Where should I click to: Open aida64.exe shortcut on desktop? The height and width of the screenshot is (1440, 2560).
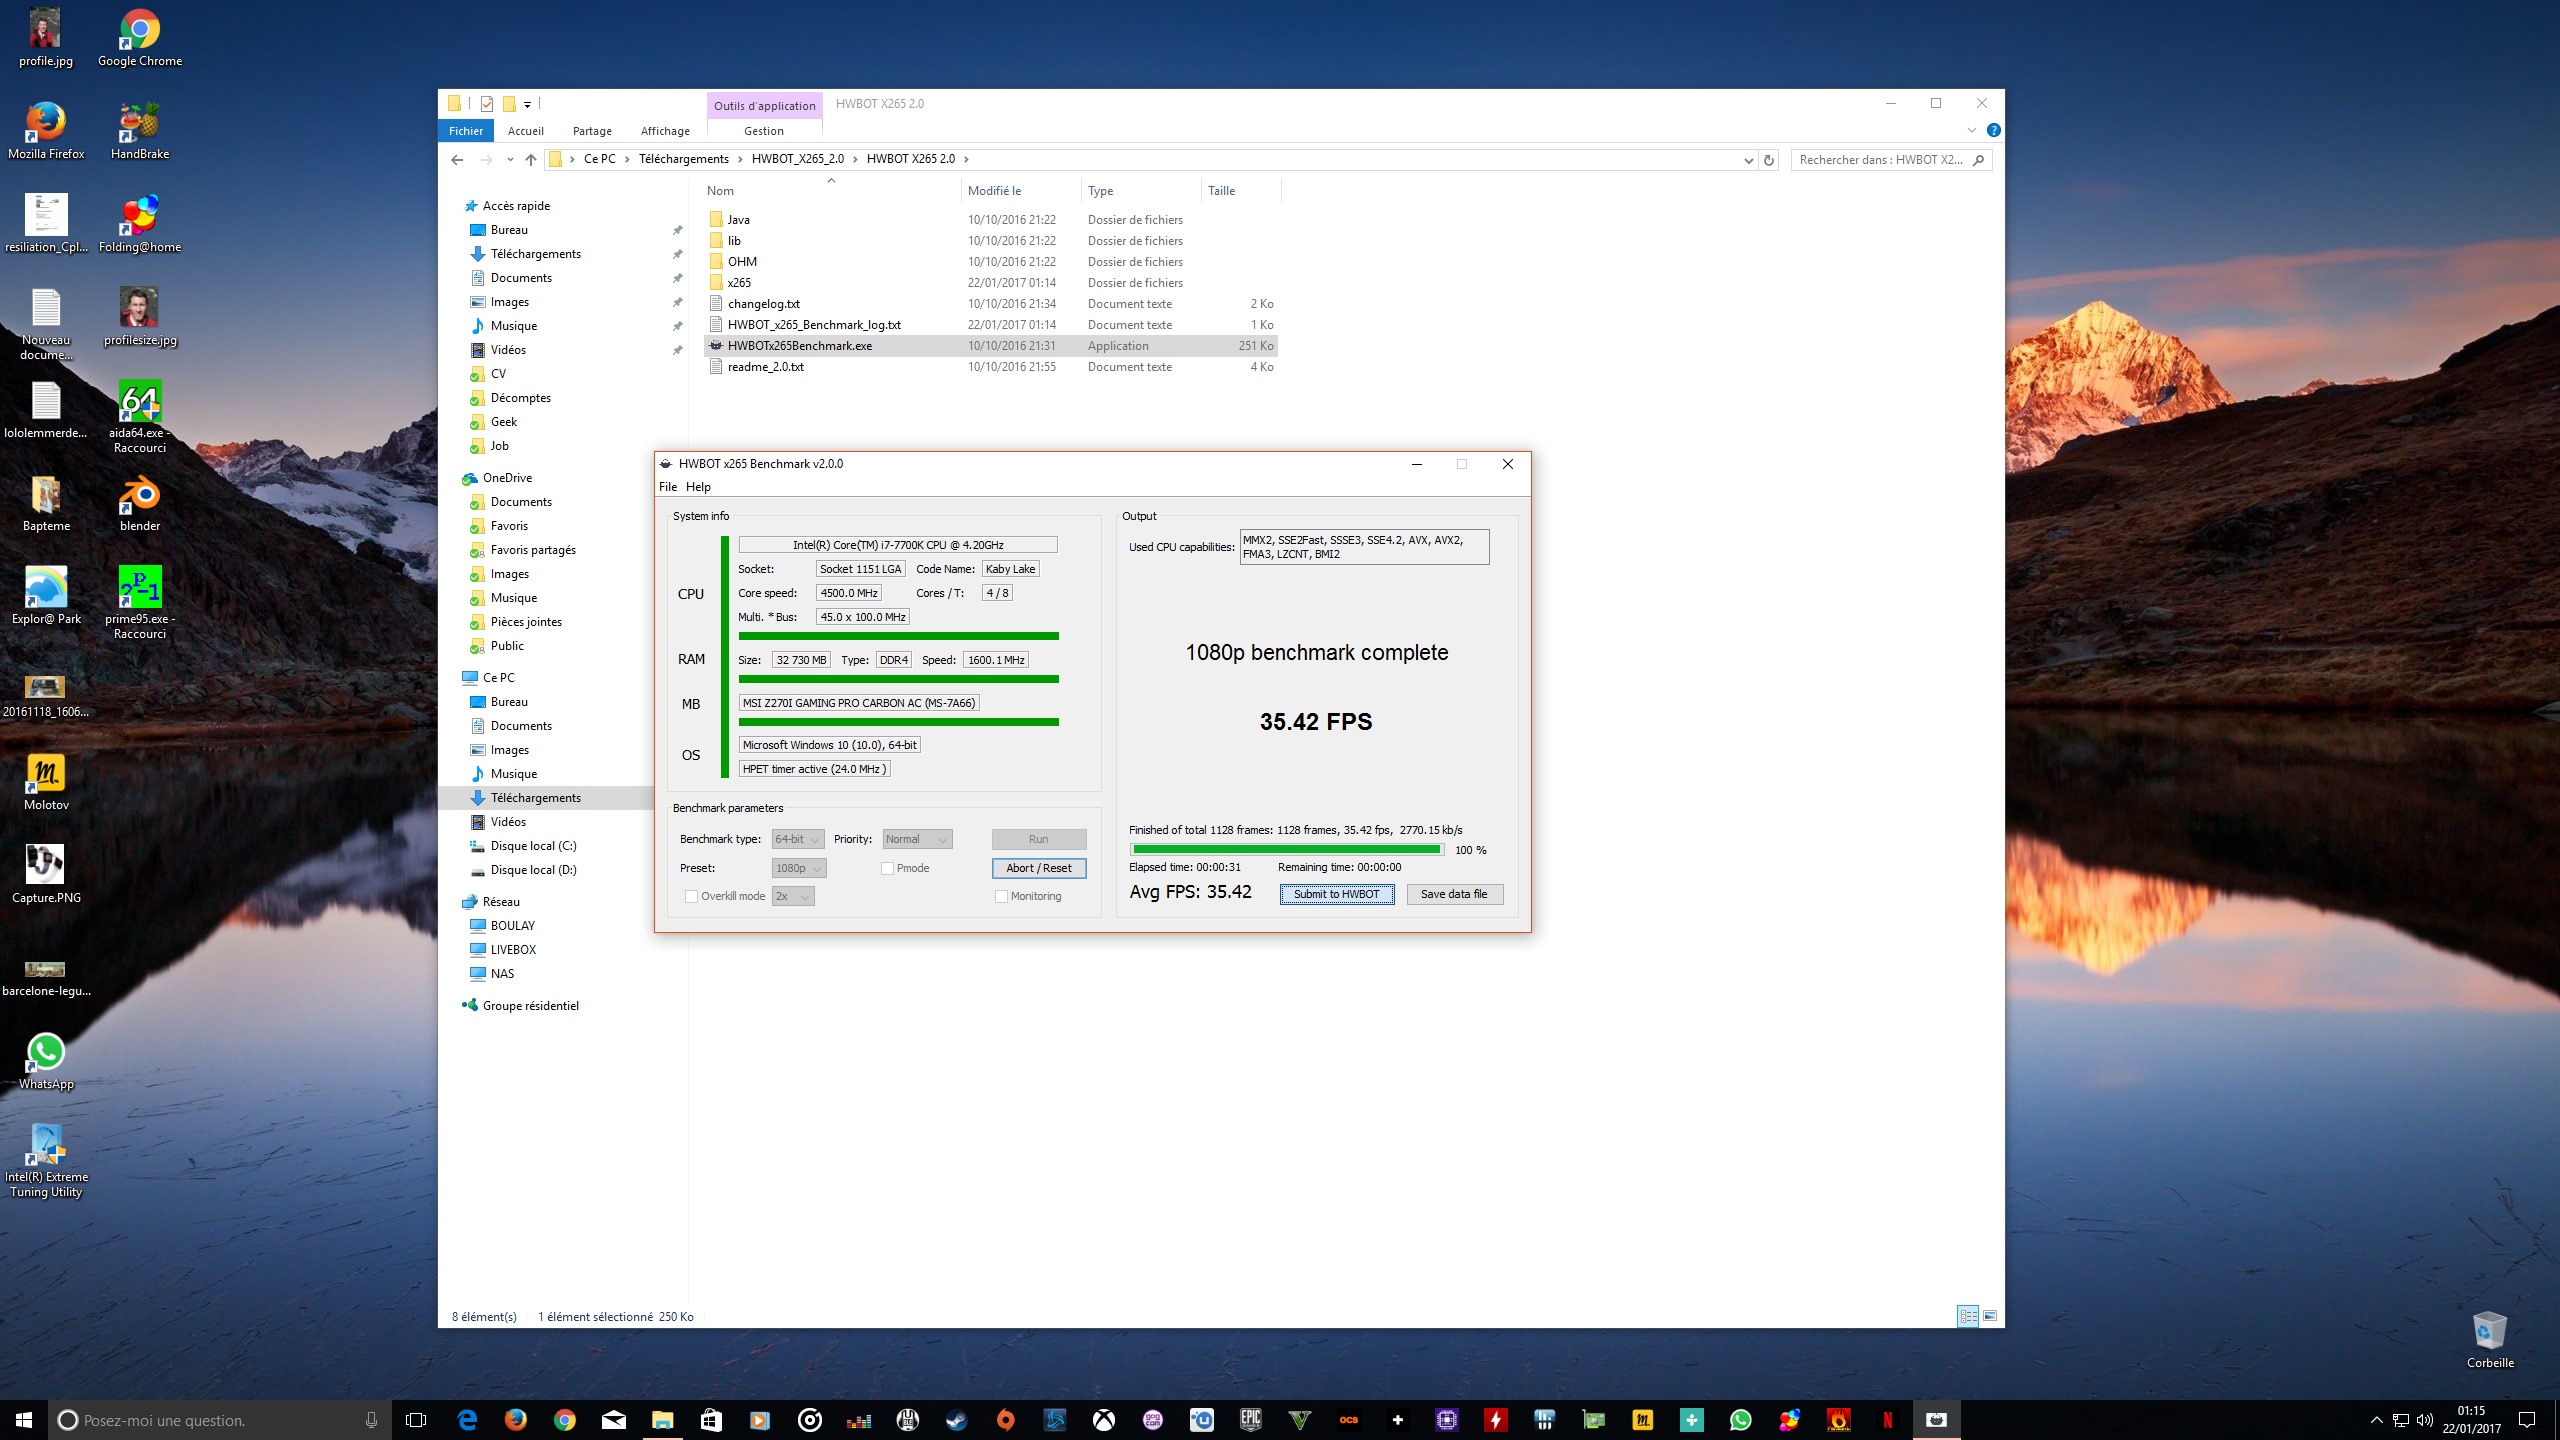(x=140, y=417)
